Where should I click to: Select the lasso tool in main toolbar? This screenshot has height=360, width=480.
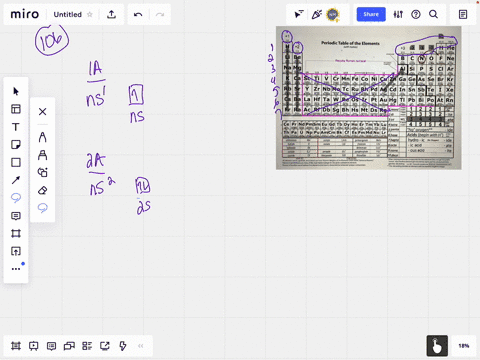click(x=16, y=198)
